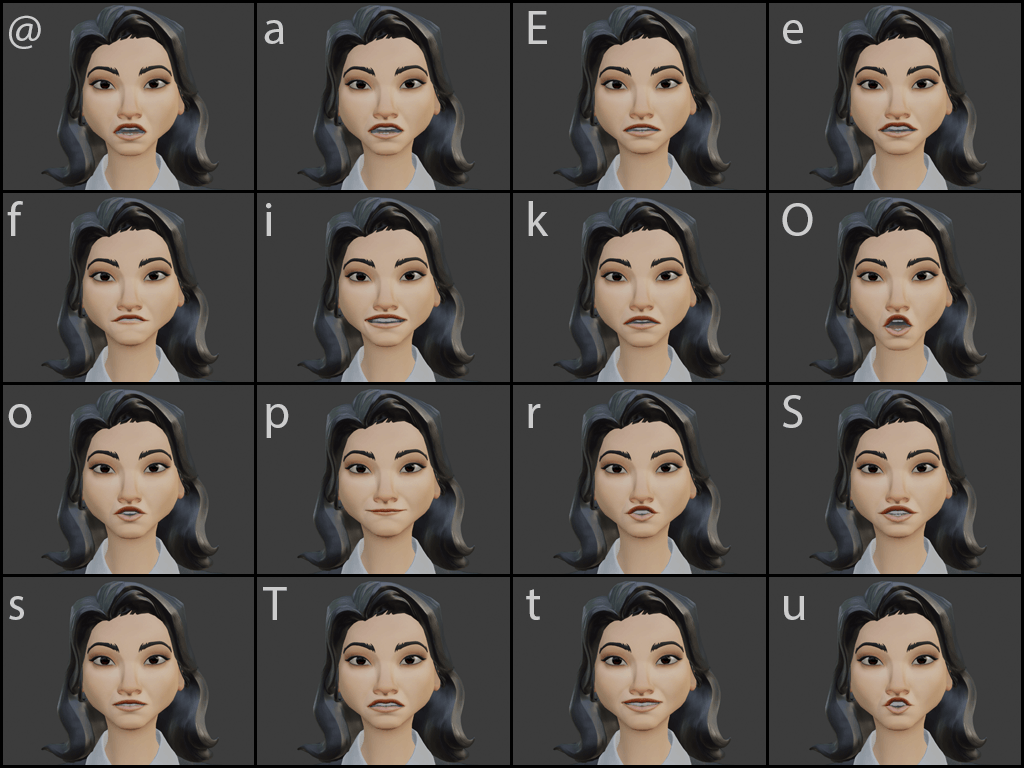Pick the uppercase 'T' viseme thumbnail

pos(383,671)
